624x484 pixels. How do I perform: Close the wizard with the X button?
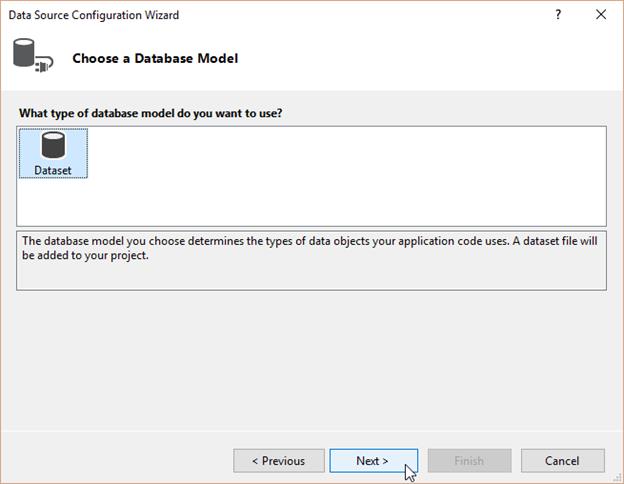click(601, 15)
